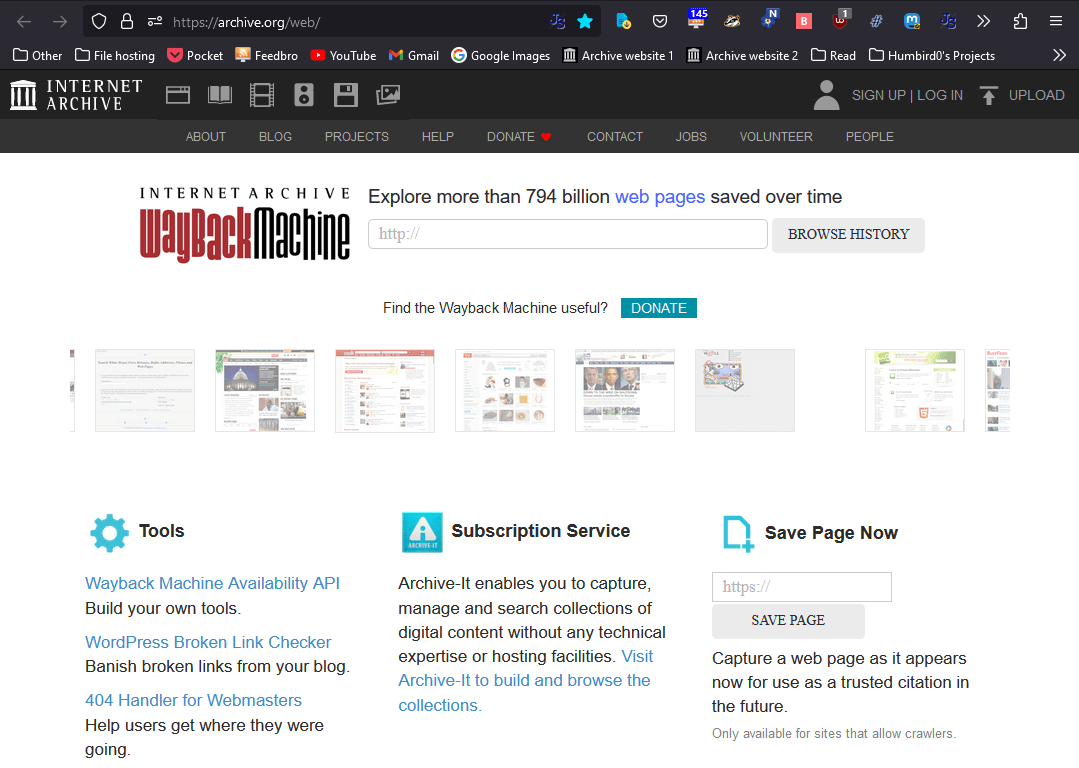Screen dimensions: 1079x768
Task: Open the Other bookmarks folder
Action: tap(37, 55)
